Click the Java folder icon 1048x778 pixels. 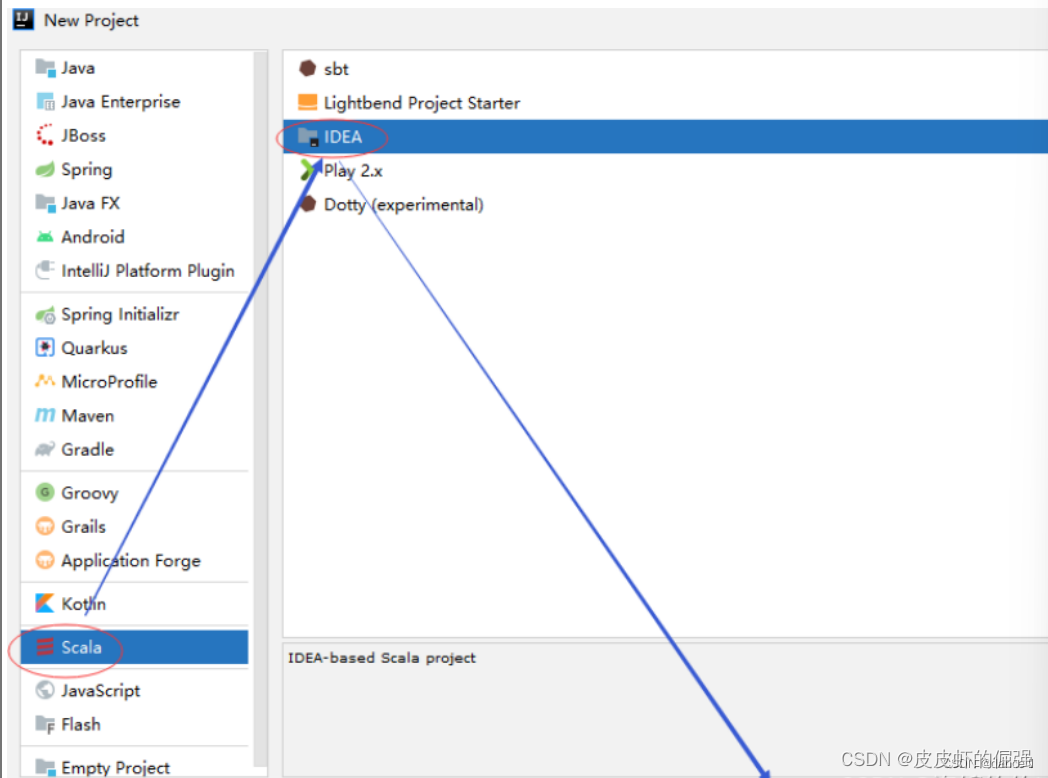[x=45, y=68]
